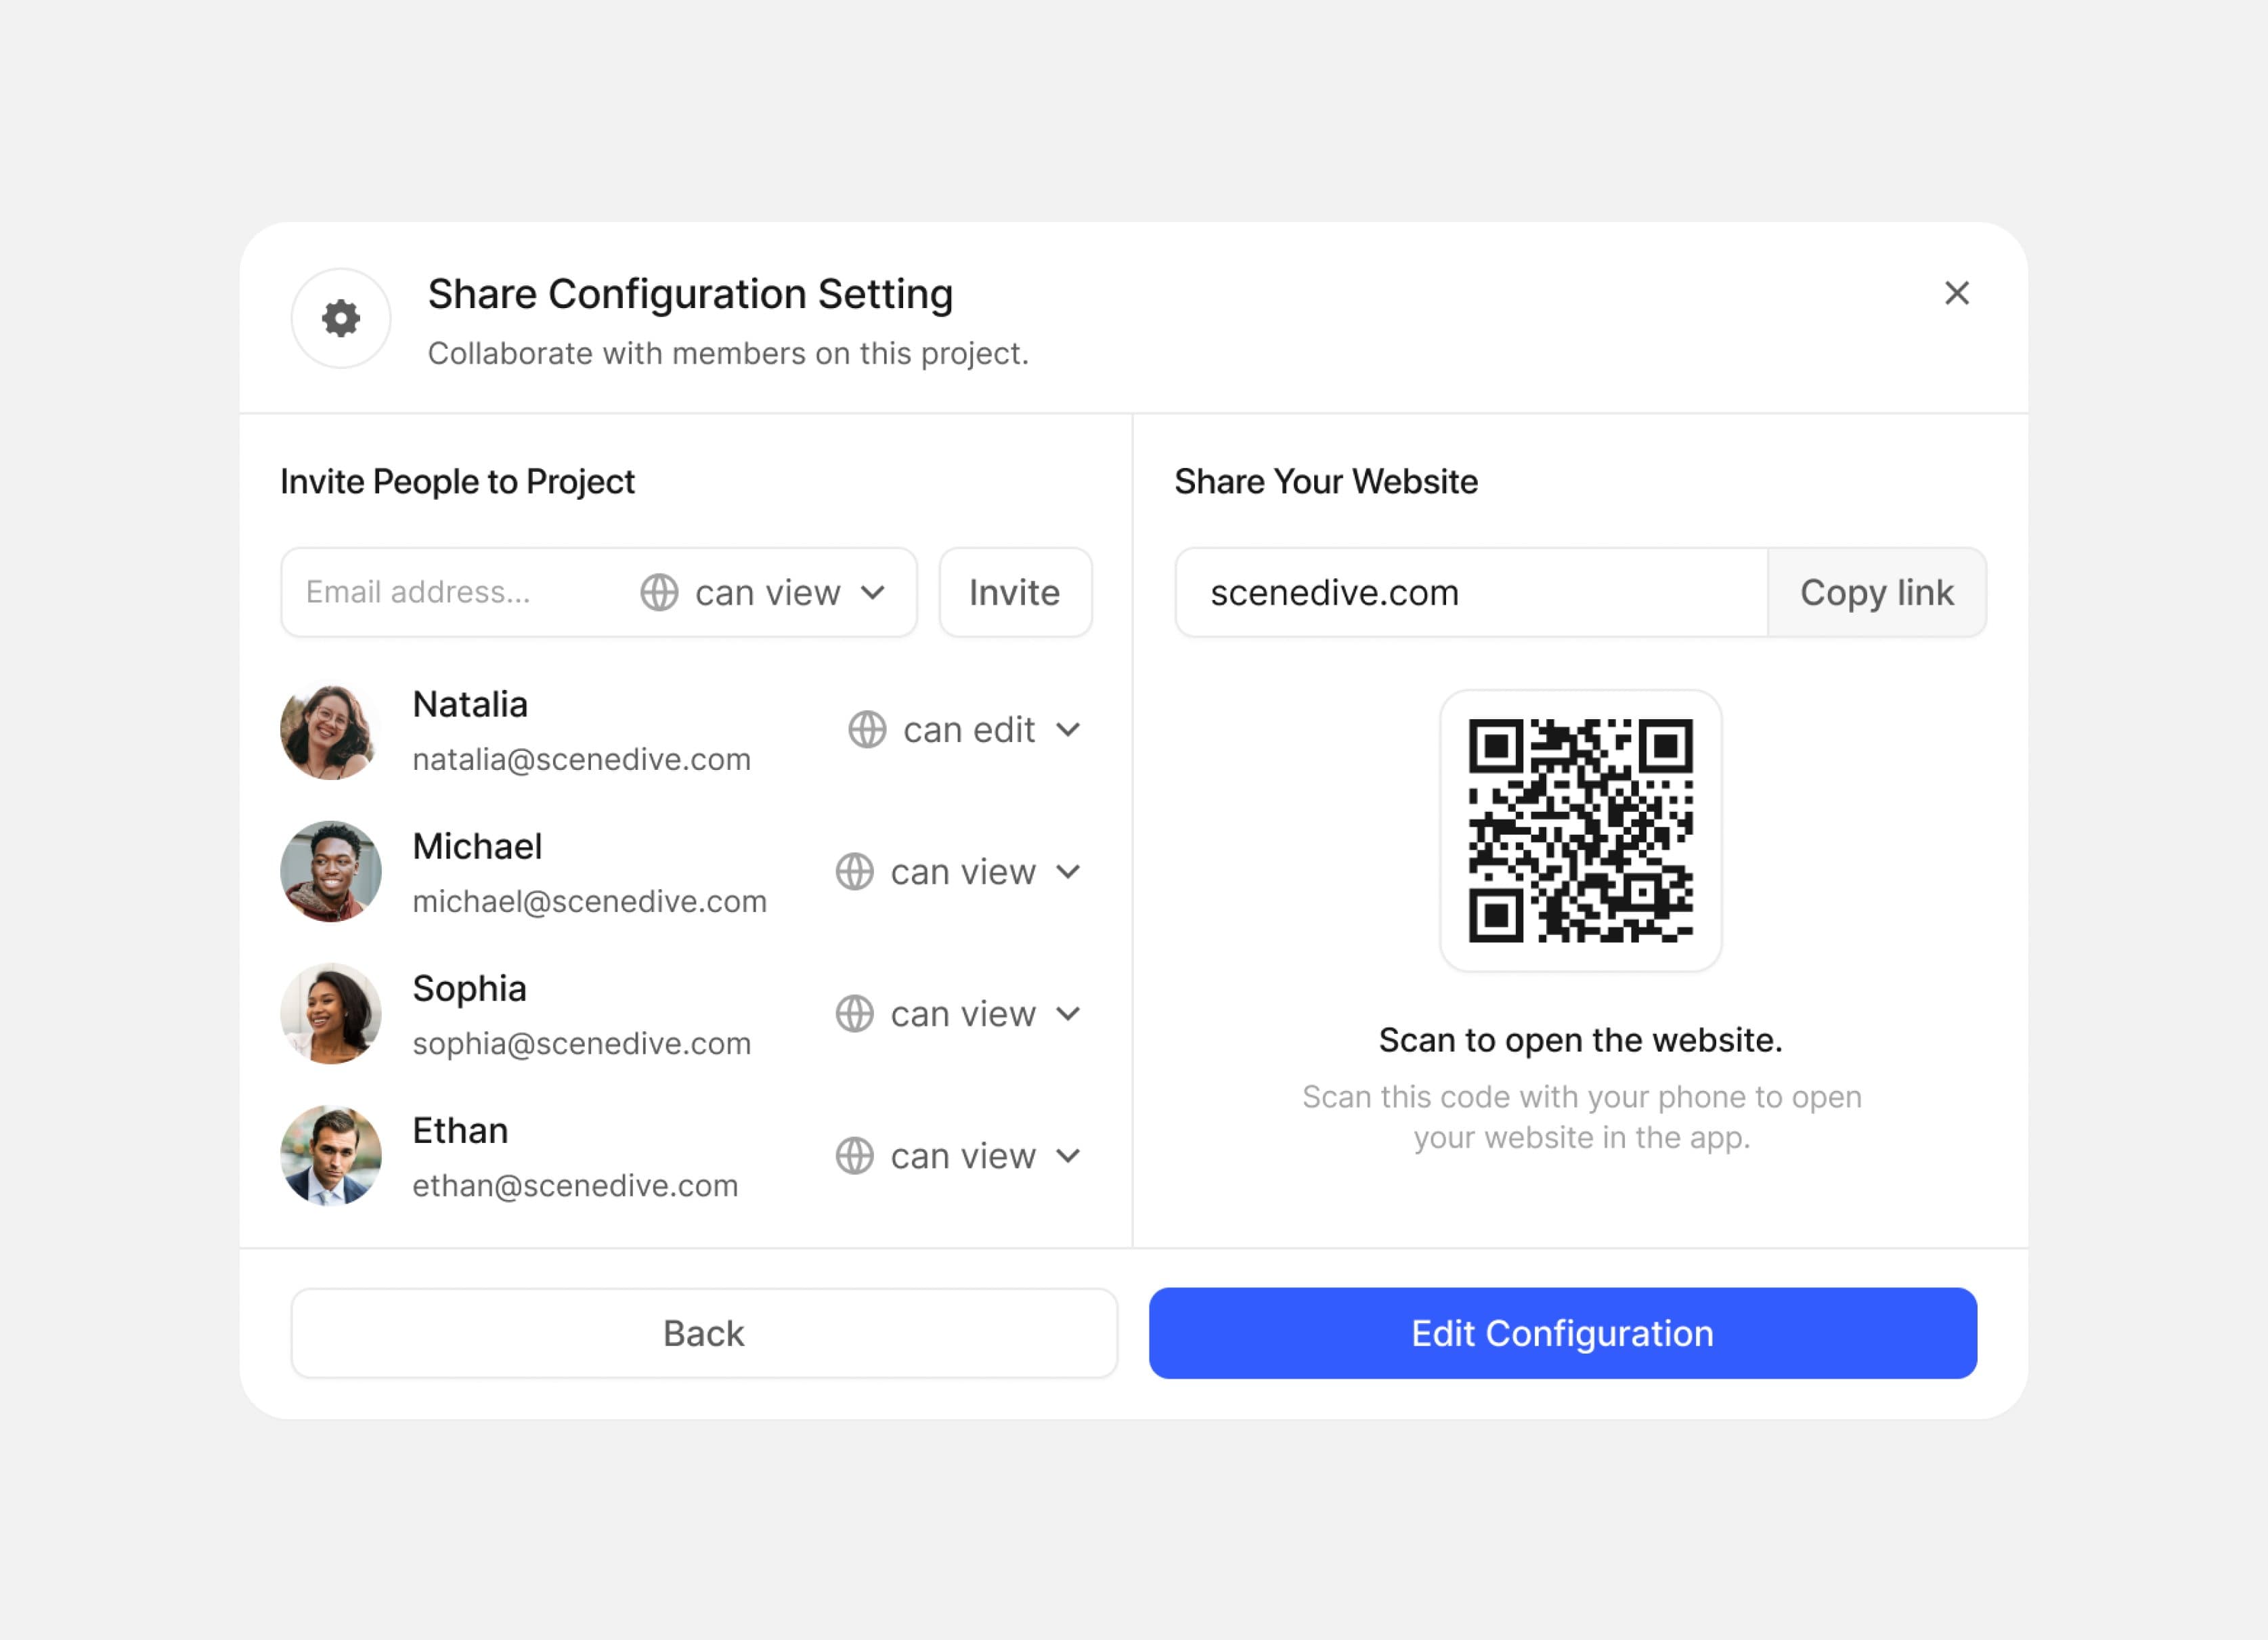2268x1640 pixels.
Task: Click the Invite People to Project heading
Action: point(457,482)
